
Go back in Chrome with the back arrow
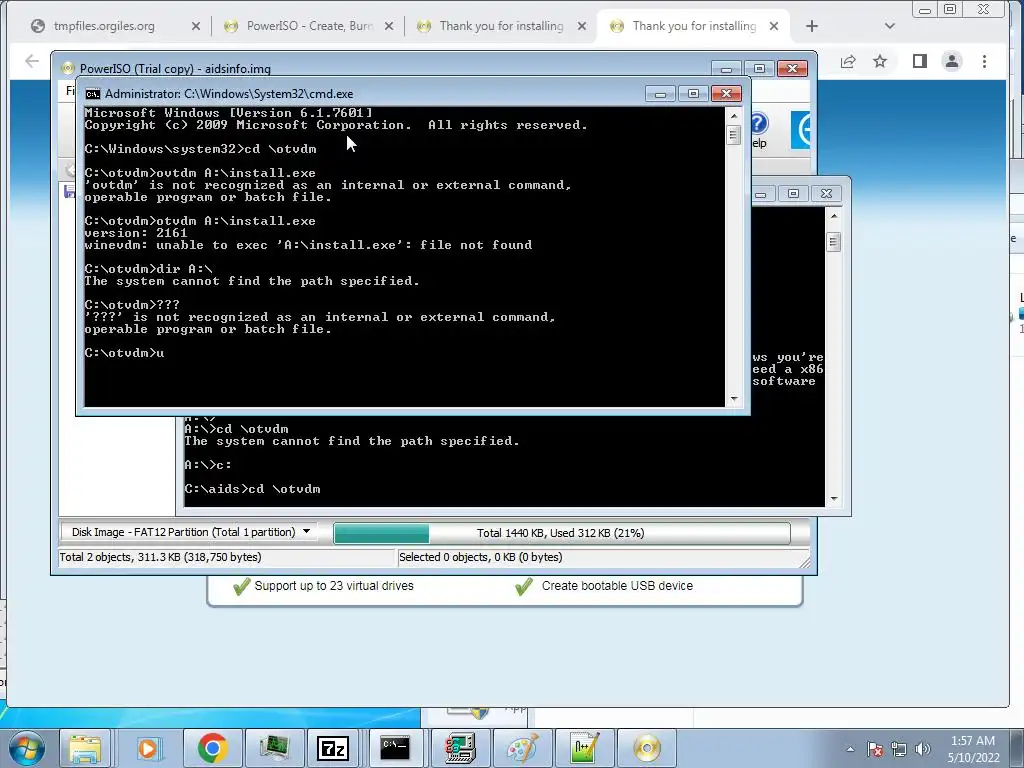tap(31, 61)
